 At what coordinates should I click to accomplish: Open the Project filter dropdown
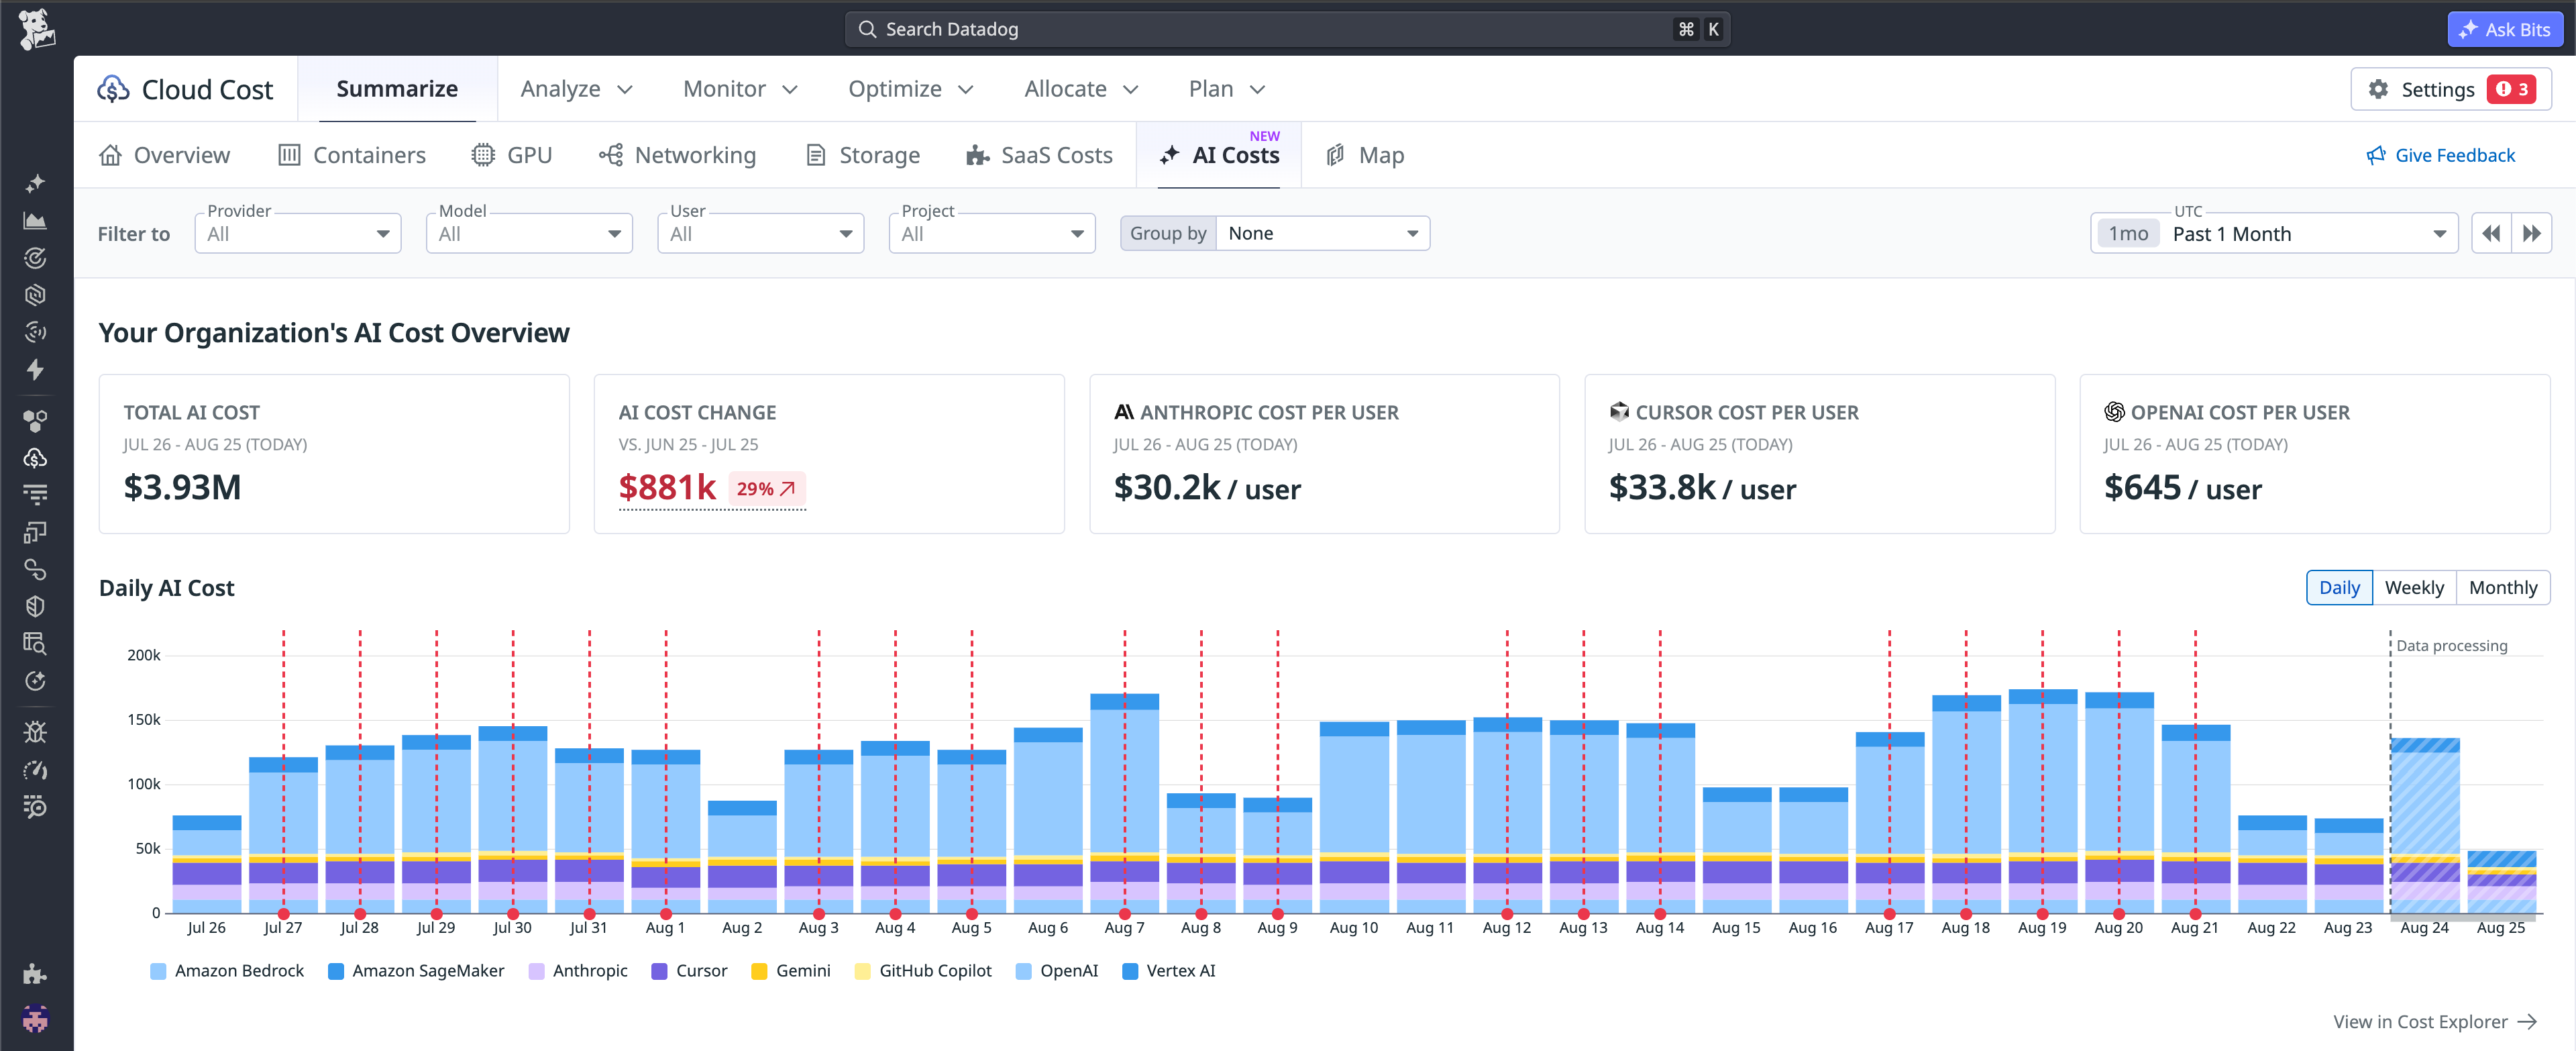click(x=992, y=233)
